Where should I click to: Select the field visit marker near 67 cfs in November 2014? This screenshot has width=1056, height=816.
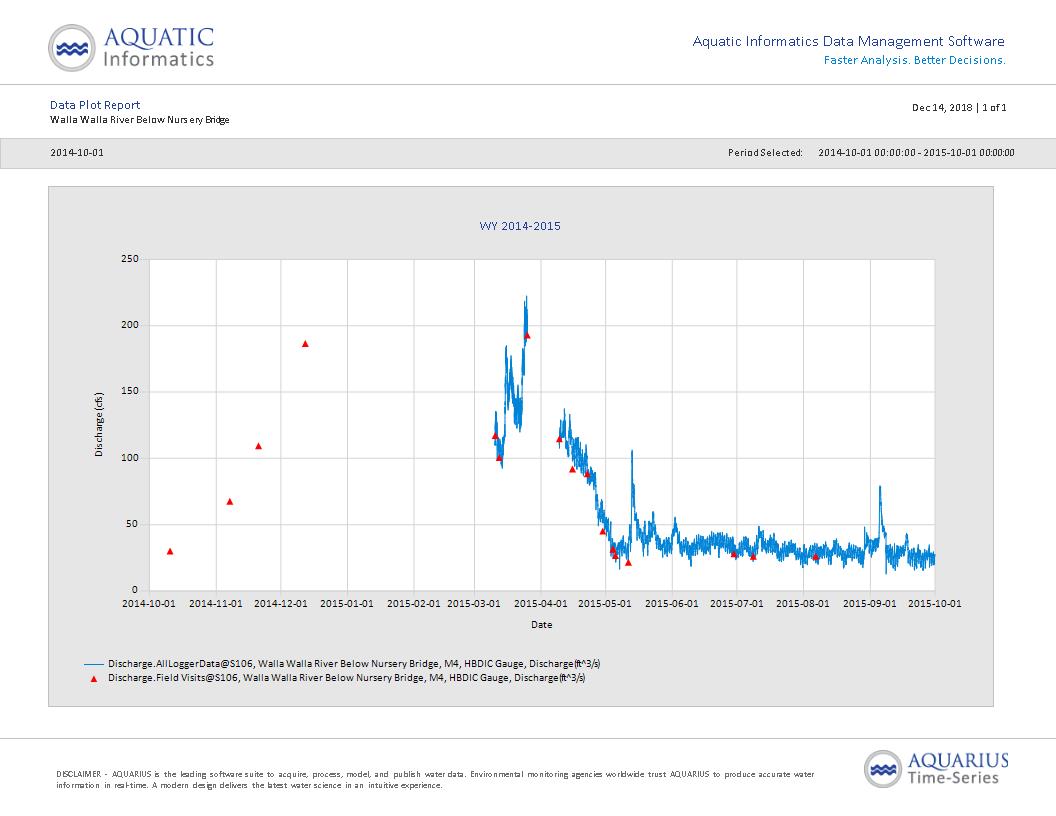(x=230, y=502)
